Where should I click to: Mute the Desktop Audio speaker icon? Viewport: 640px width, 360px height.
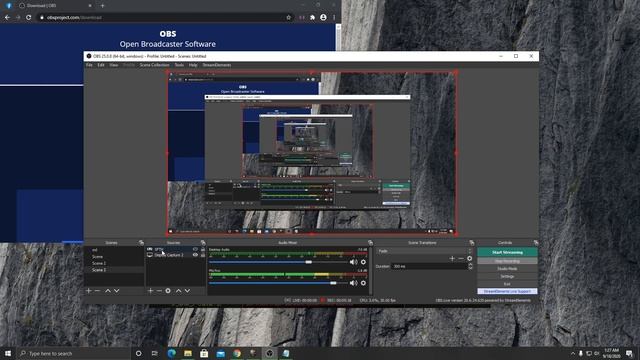coord(353,262)
